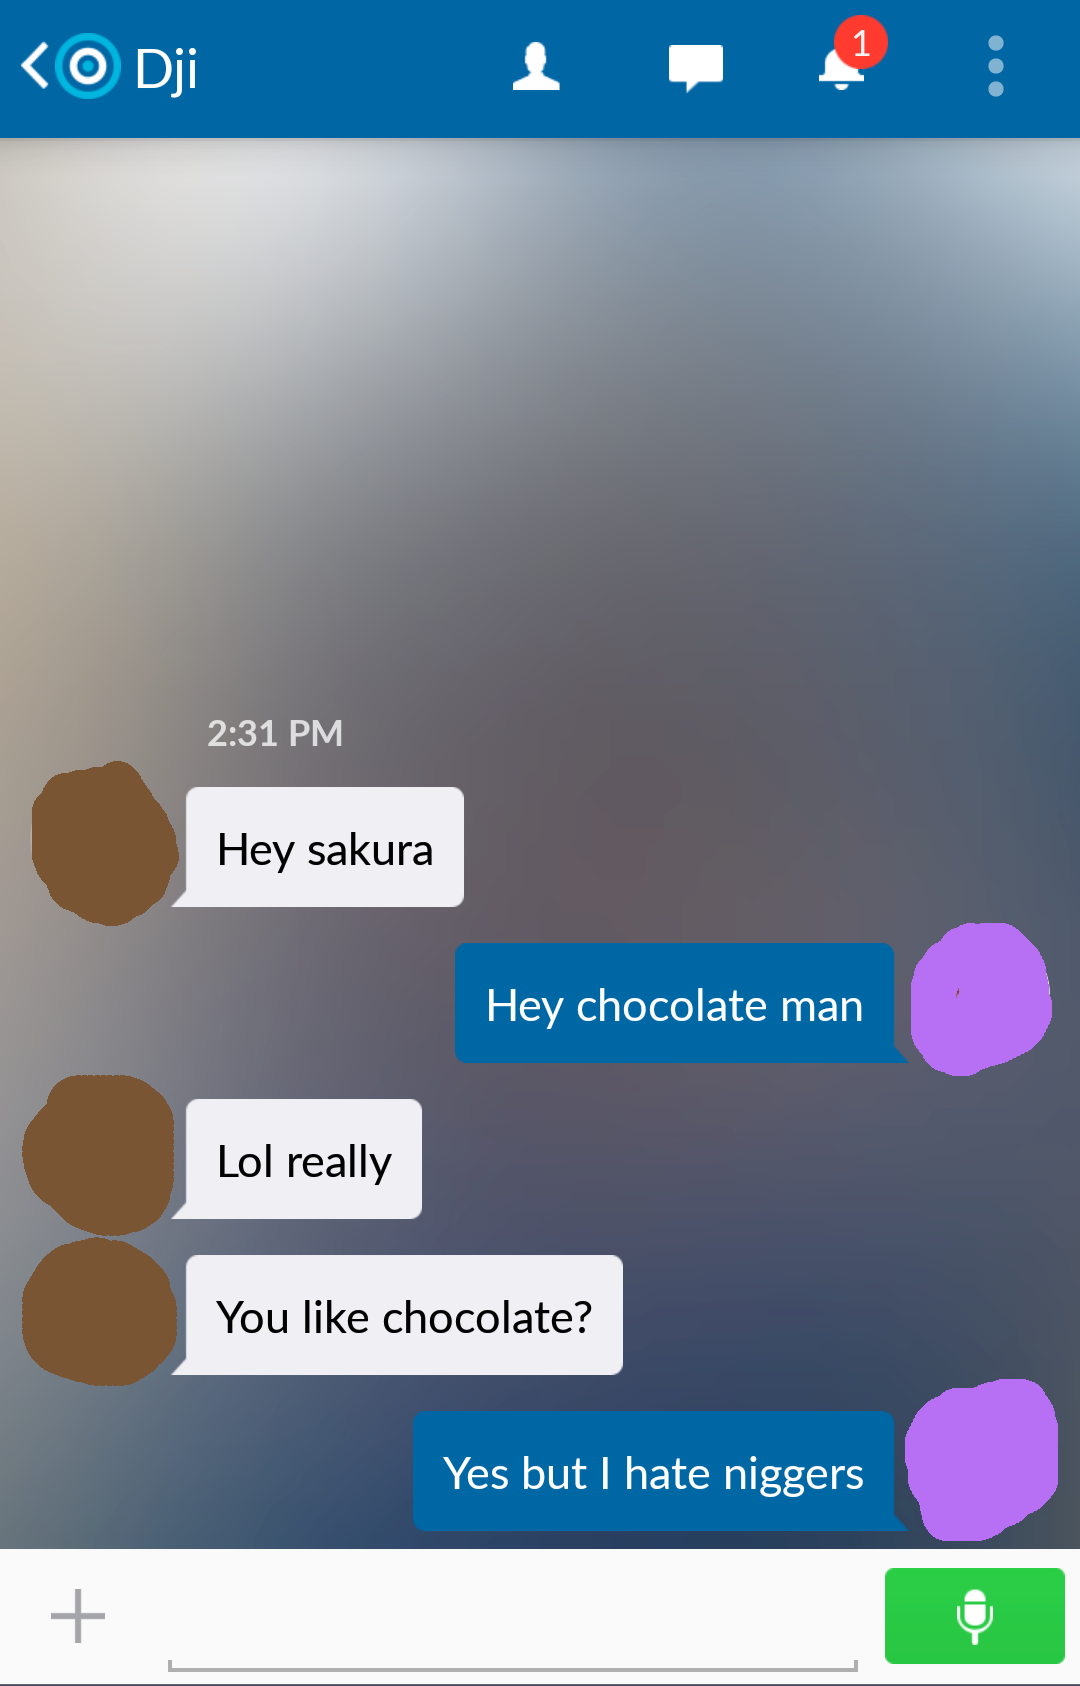The width and height of the screenshot is (1080, 1686).
Task: Open the contact profile icon
Action: pos(536,67)
